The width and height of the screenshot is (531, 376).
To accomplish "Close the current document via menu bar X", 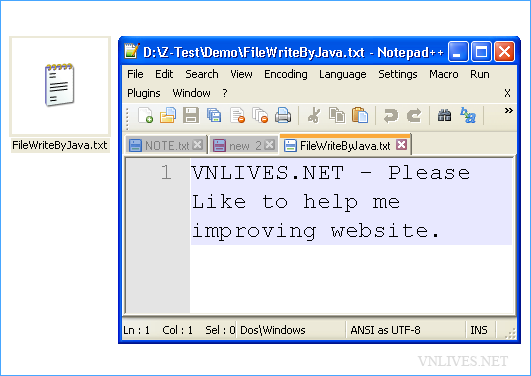I will [507, 93].
